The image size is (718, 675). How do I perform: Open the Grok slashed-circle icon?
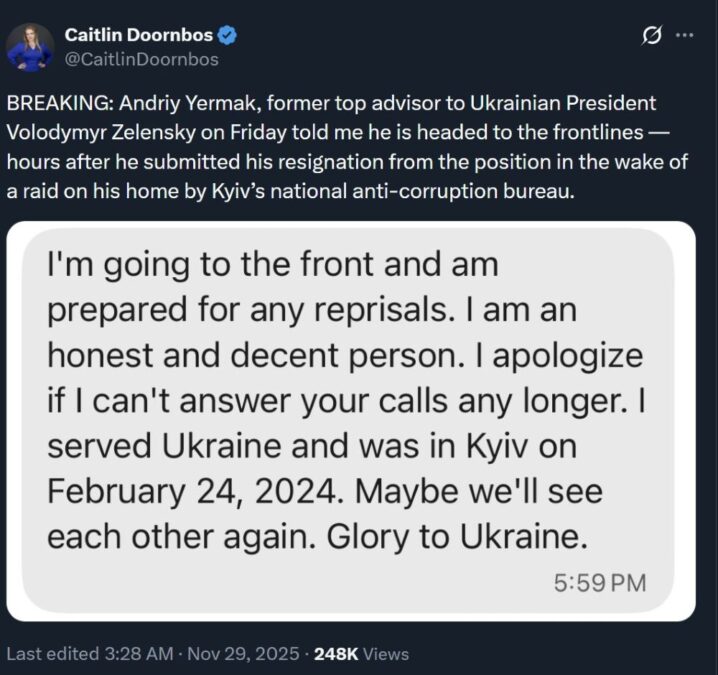coord(651,36)
